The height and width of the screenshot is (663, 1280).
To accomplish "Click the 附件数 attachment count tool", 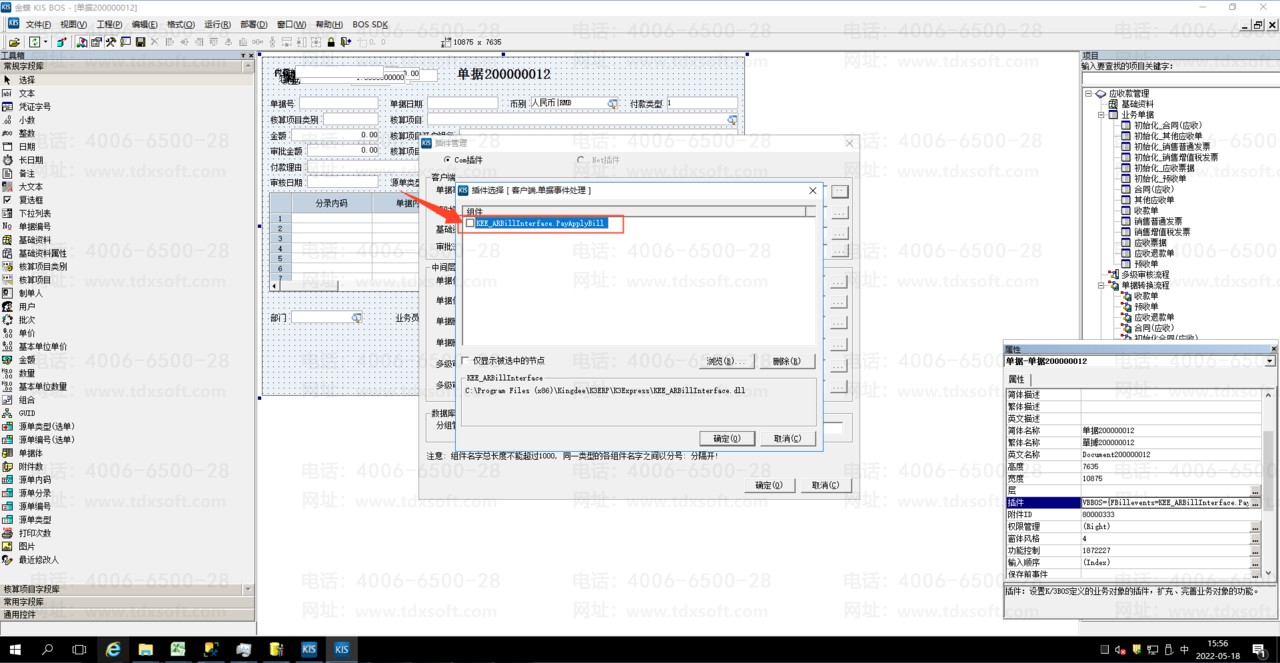I will tap(30, 467).
